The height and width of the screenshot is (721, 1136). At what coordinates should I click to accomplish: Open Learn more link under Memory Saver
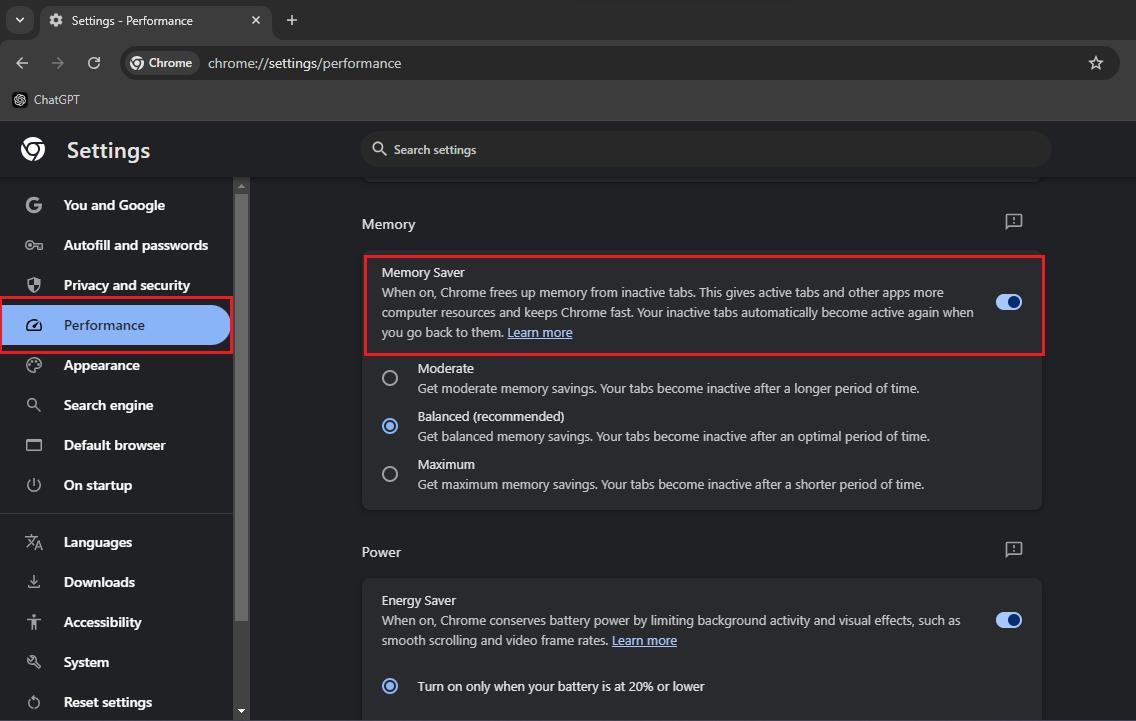coord(540,333)
